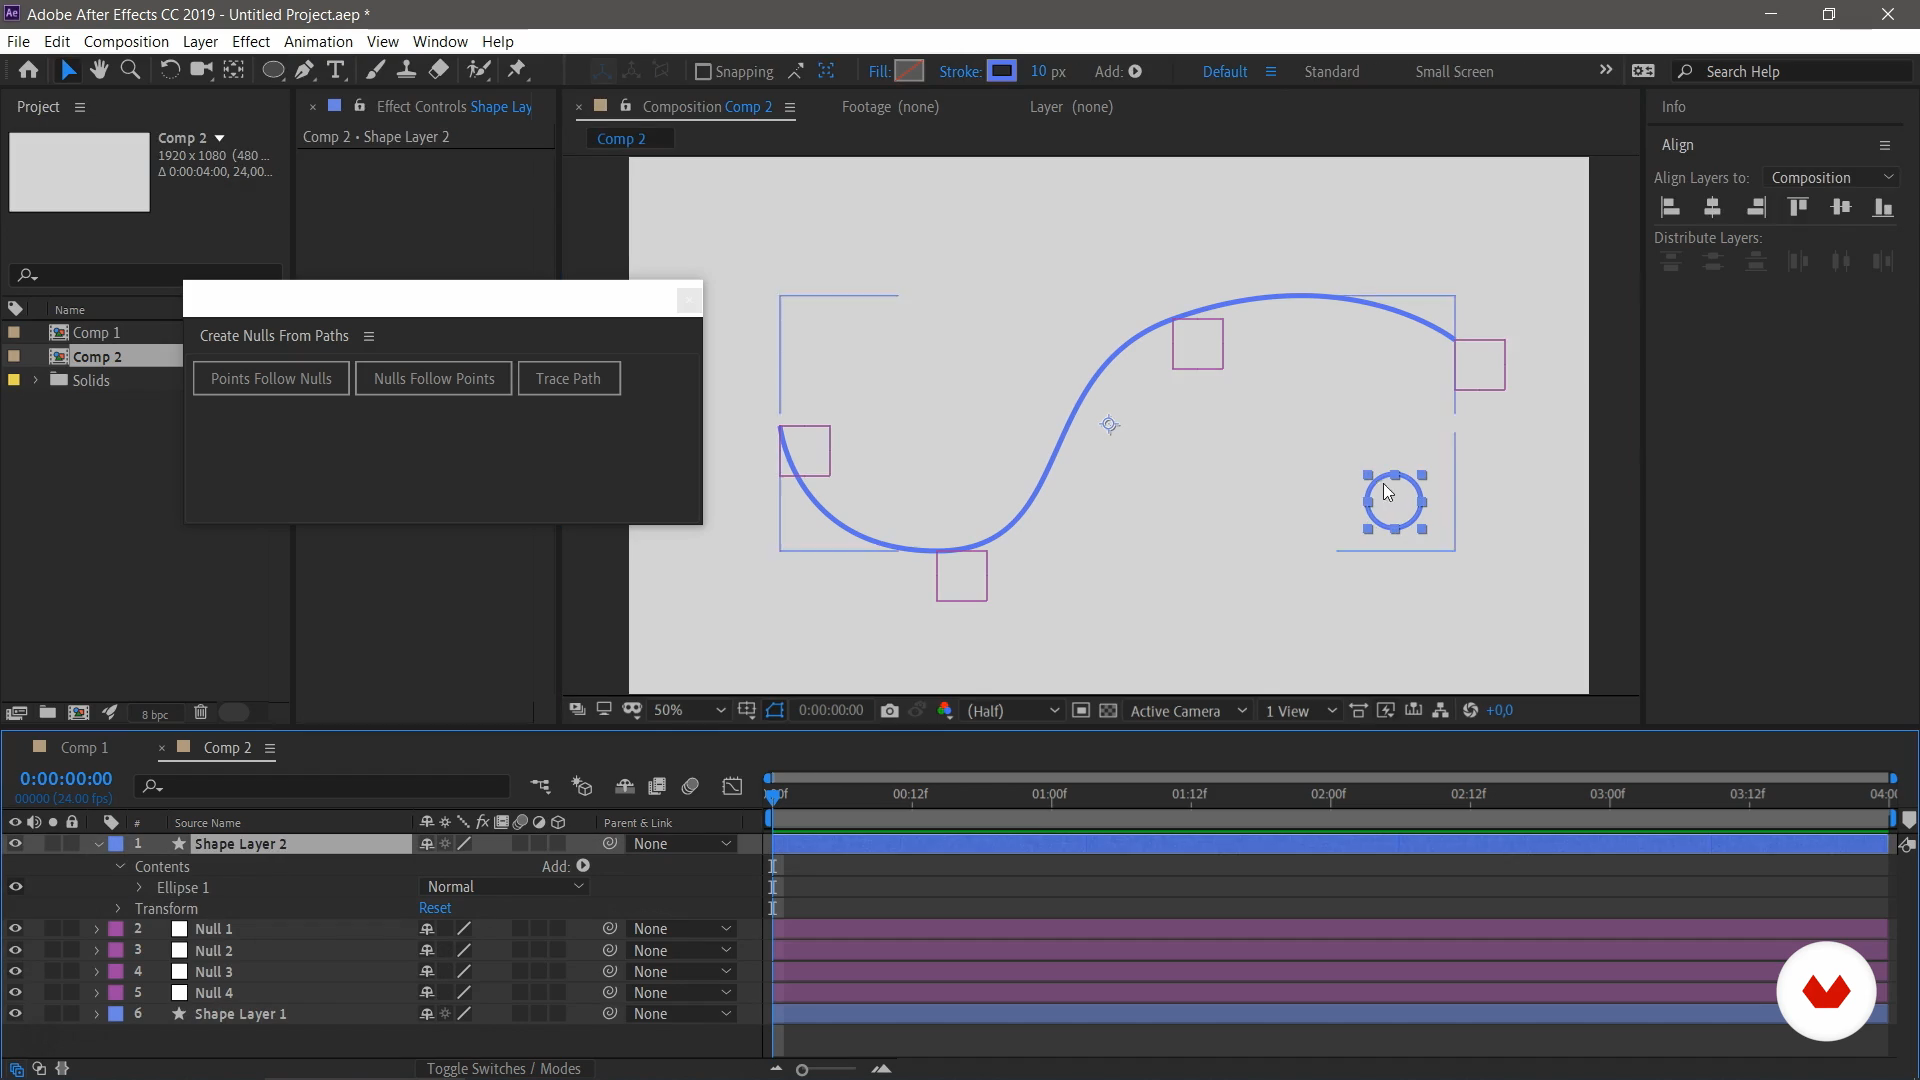Click Toggle Switches / Modes
1920x1080 pixels.
(503, 1069)
